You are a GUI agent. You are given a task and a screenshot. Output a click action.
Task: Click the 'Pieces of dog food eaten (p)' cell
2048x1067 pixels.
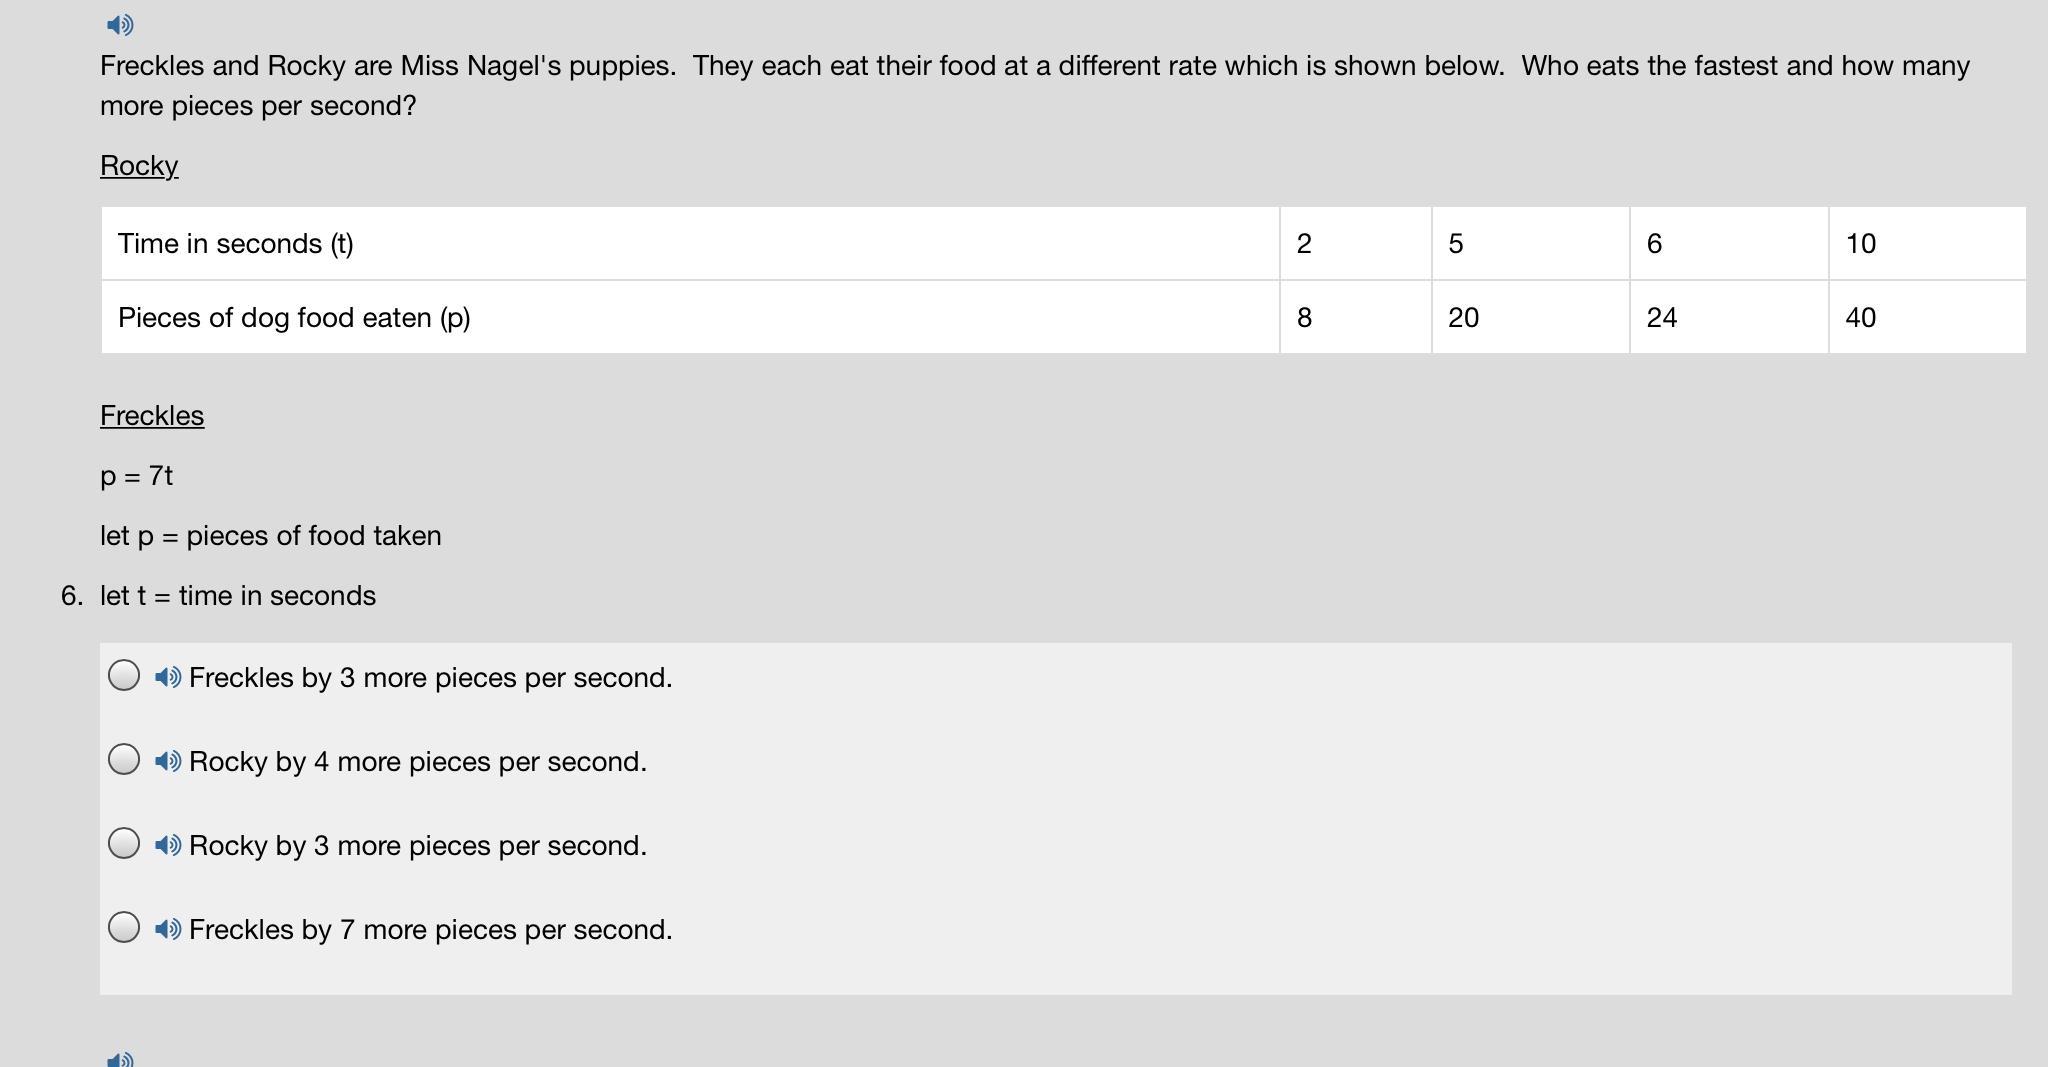[x=691, y=317]
